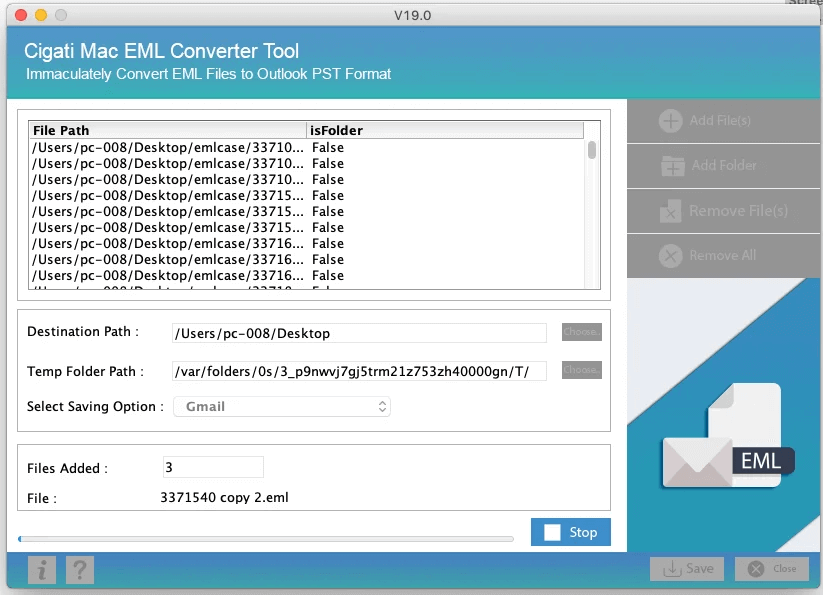Click False value in first list row

(x=328, y=147)
